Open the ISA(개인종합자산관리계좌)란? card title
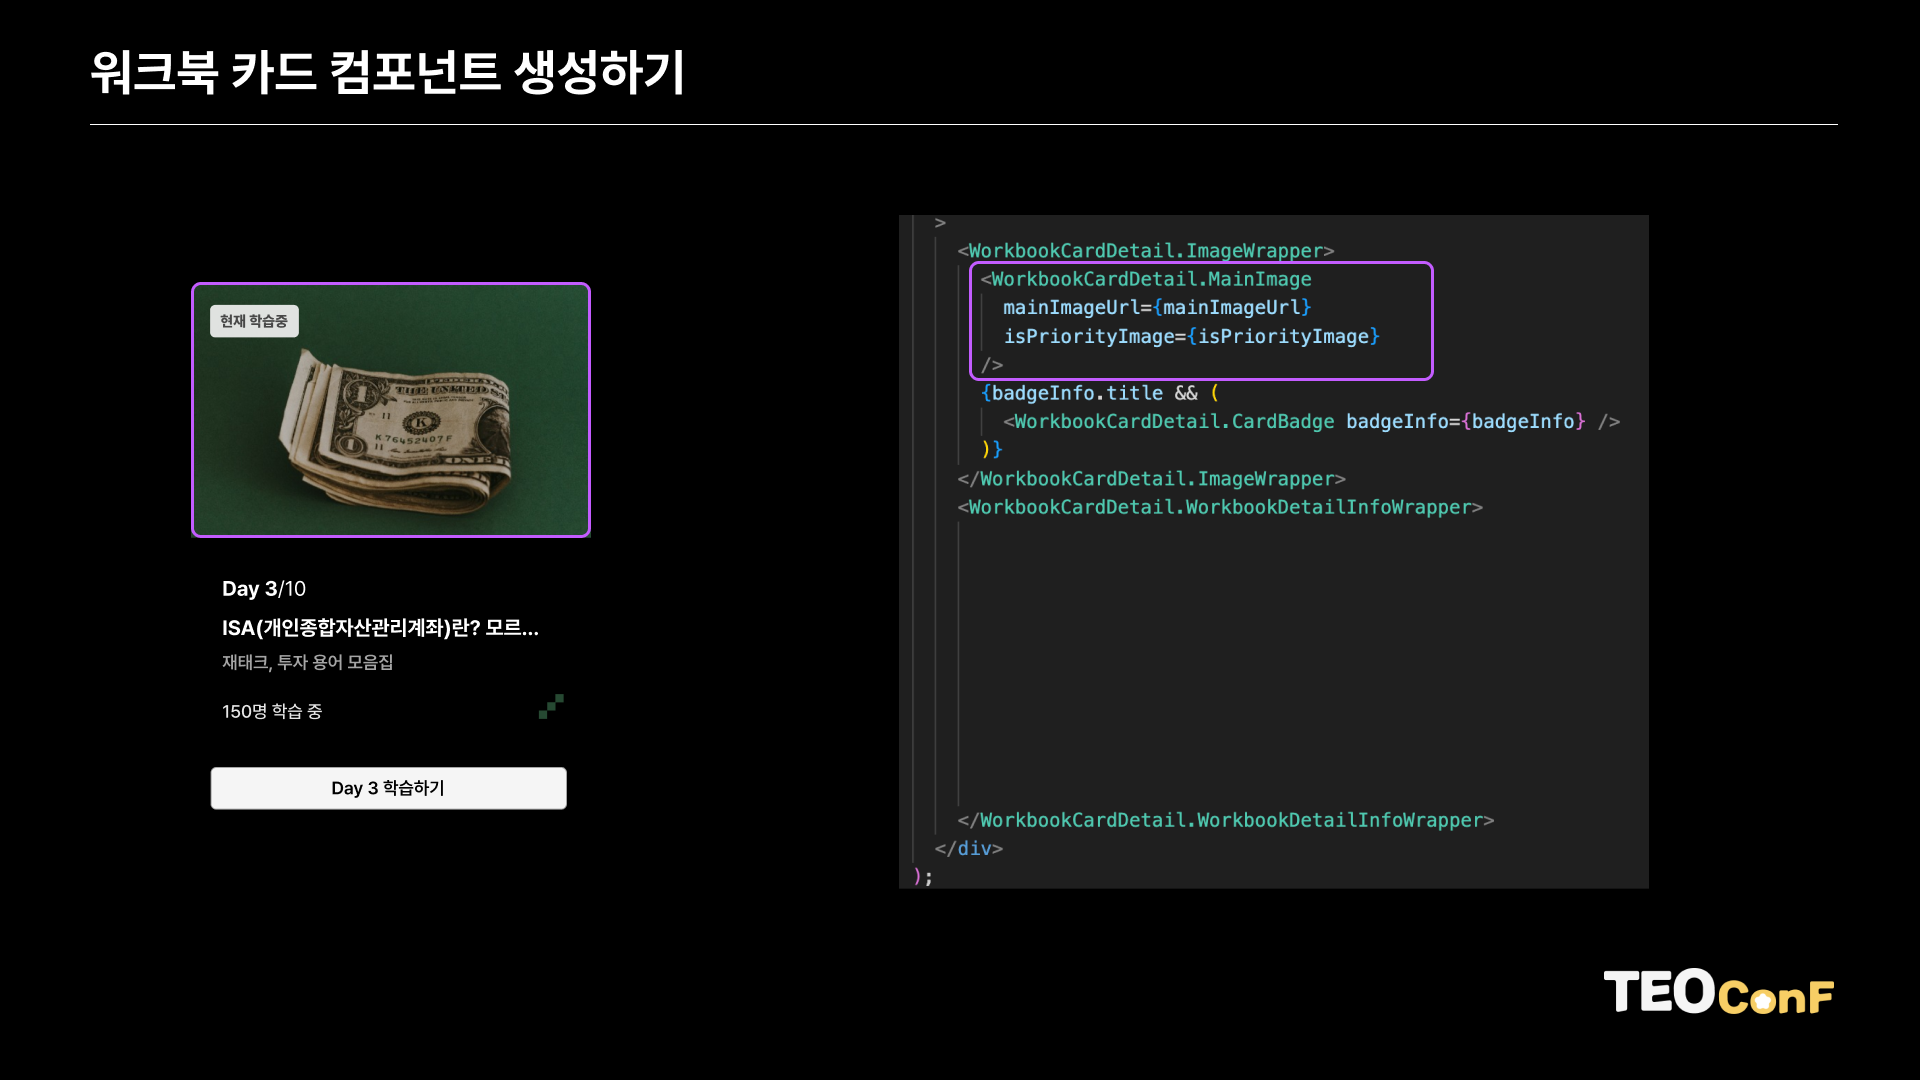The image size is (1920, 1080). pyautogui.click(x=380, y=628)
